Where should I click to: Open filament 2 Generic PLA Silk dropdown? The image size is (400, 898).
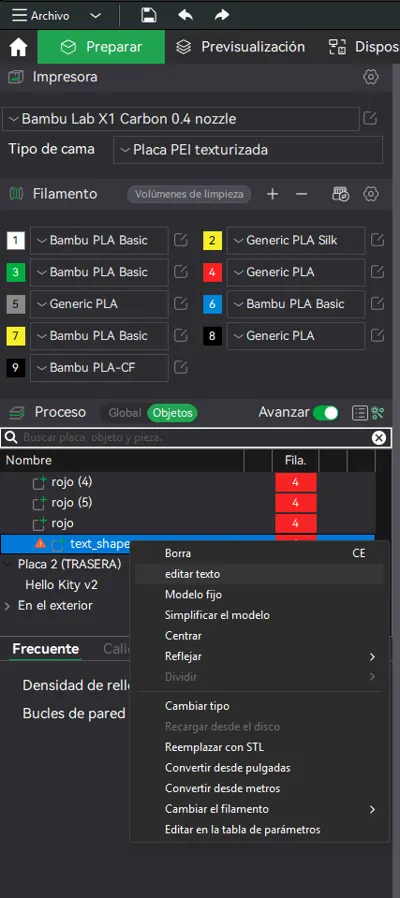296,241
